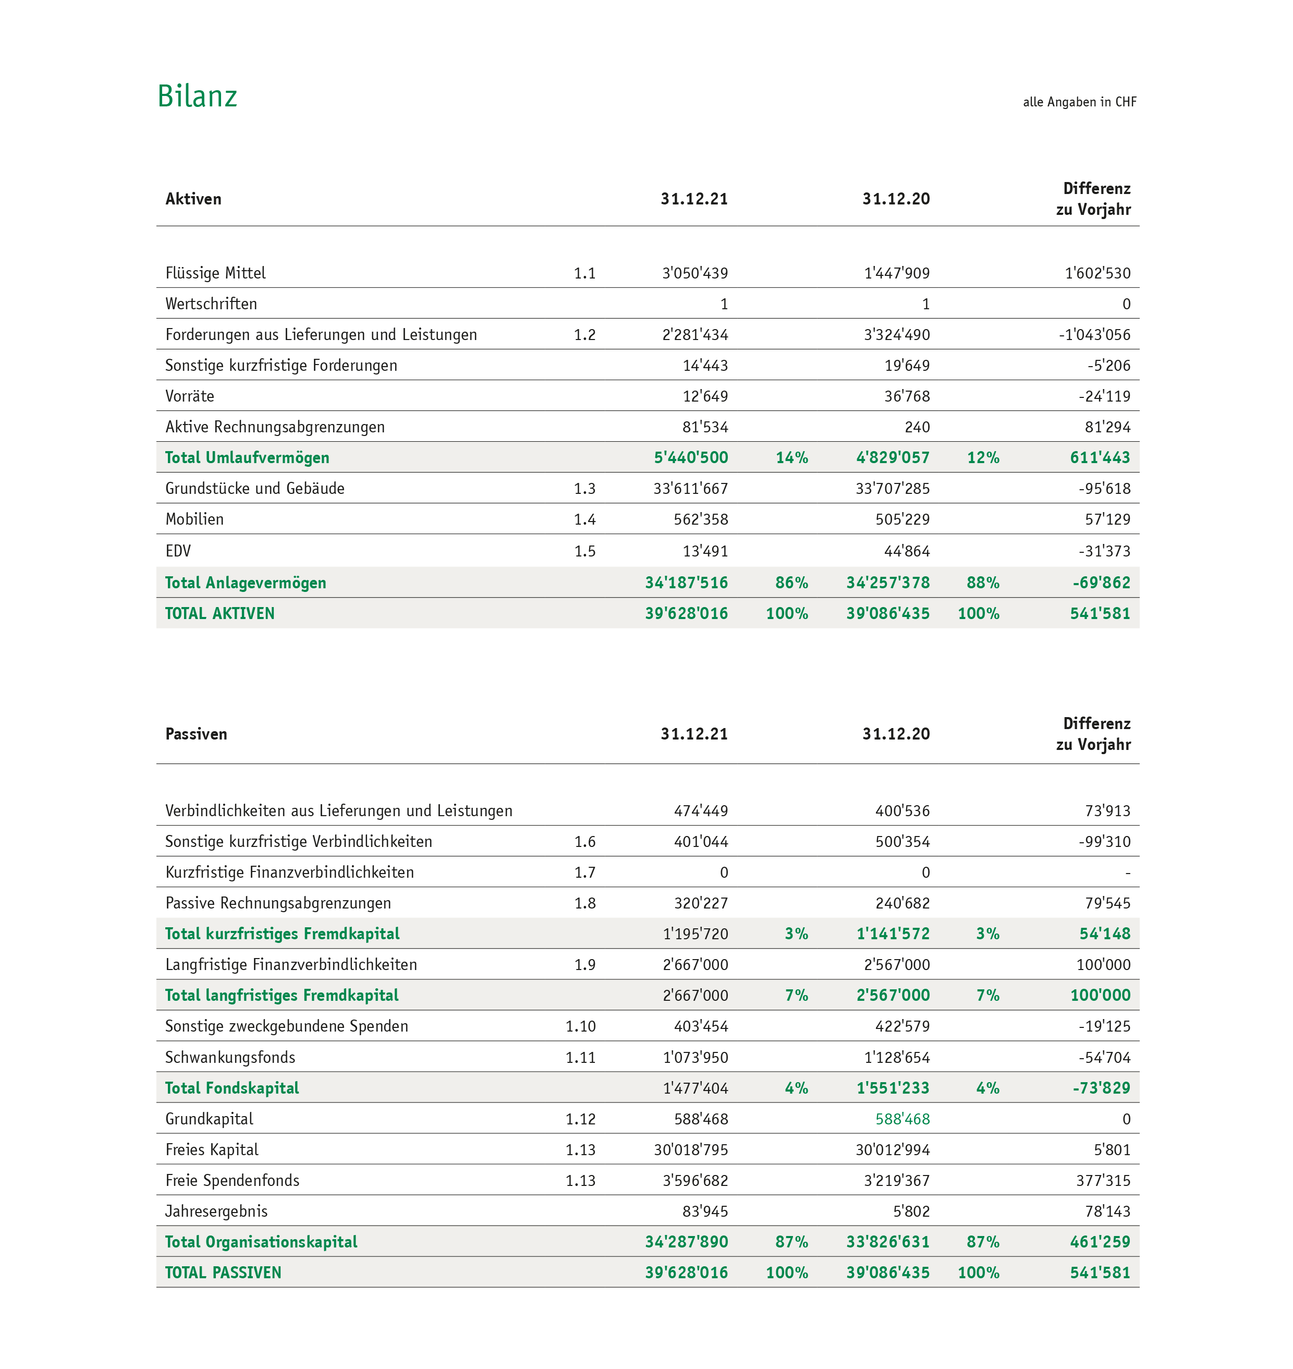
Task: Click the Jahresergebnis value 83'945
Action: point(704,1212)
